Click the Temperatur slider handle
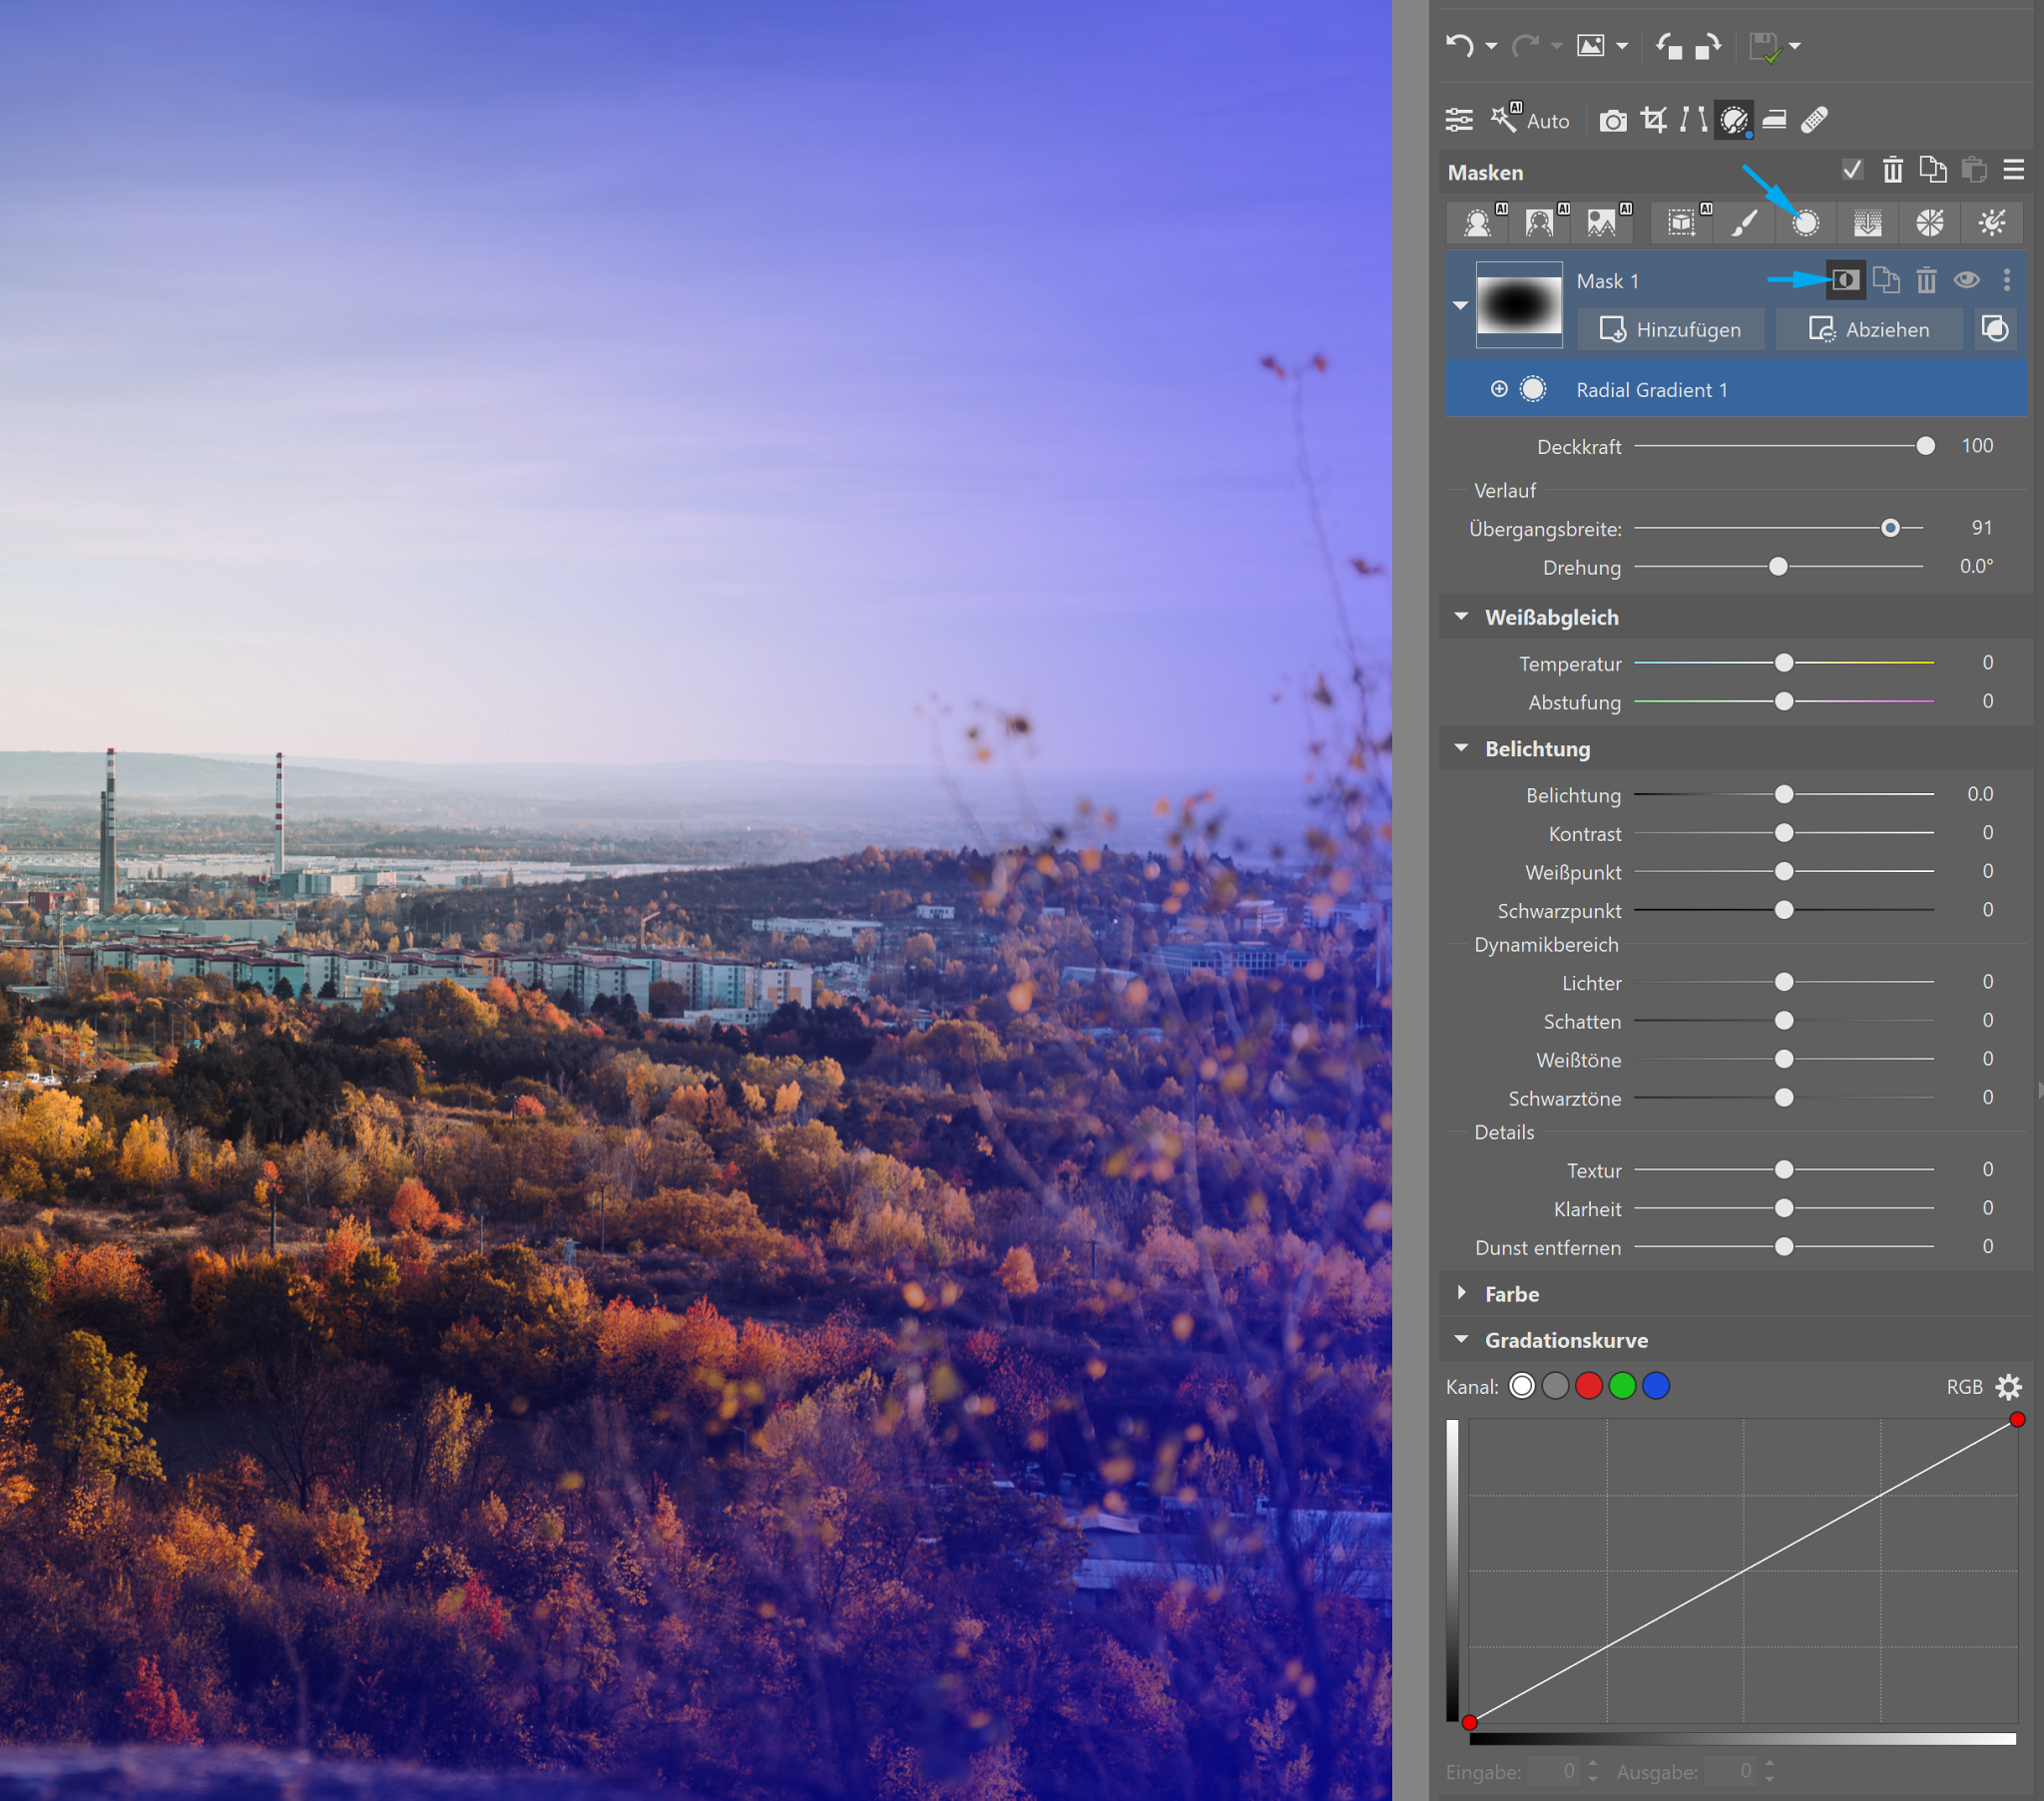 tap(1784, 663)
